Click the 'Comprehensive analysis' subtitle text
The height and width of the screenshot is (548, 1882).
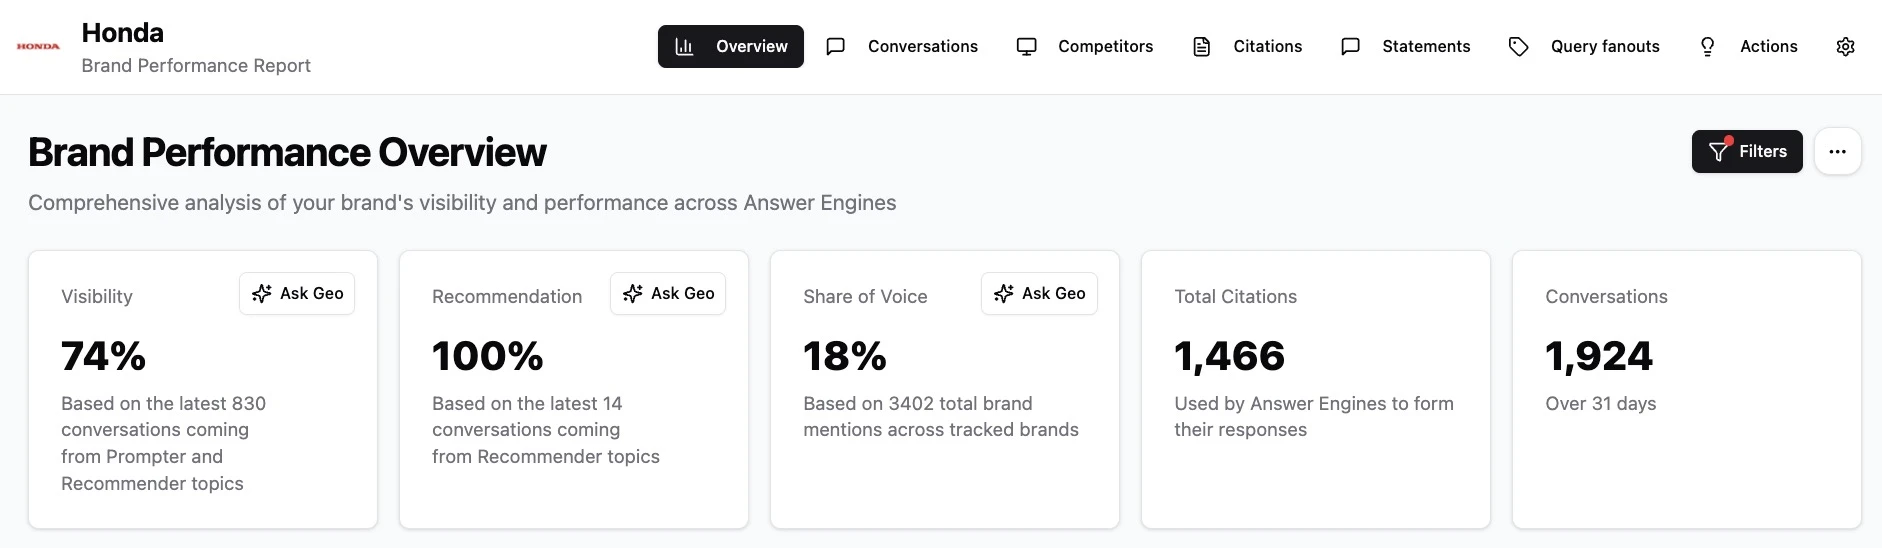[462, 203]
